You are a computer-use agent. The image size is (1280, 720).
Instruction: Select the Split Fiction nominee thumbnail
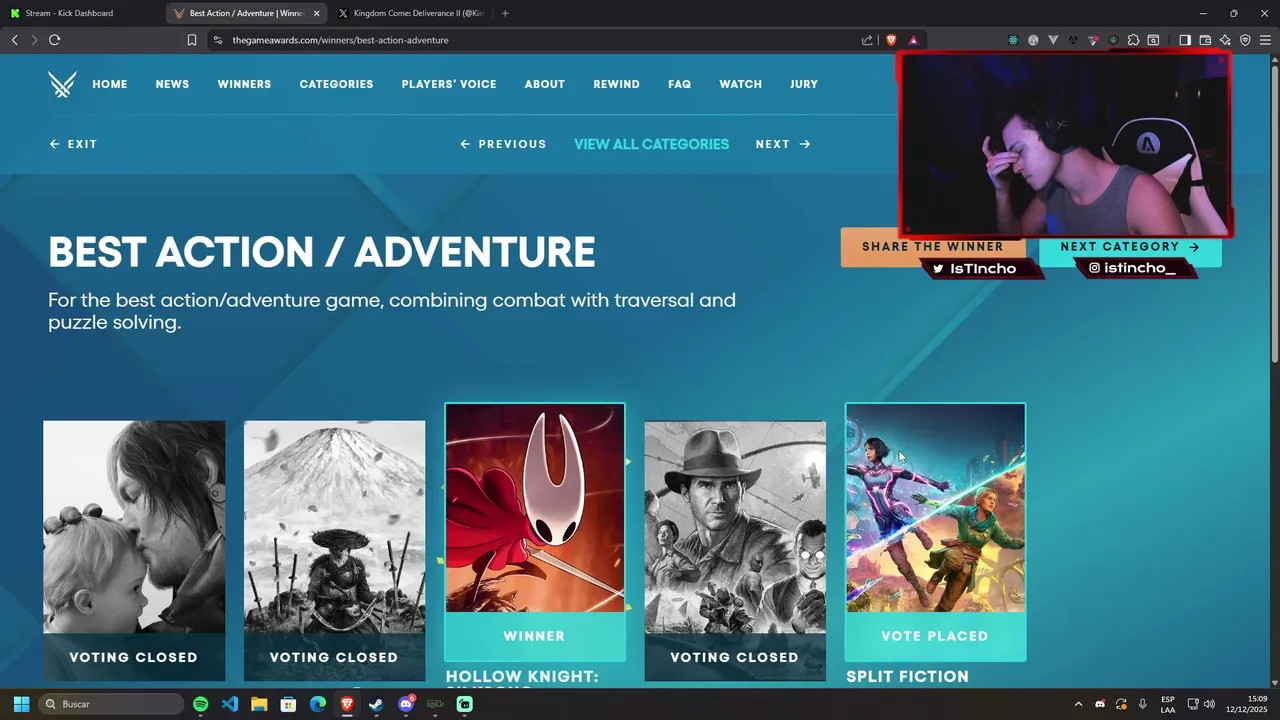(935, 508)
